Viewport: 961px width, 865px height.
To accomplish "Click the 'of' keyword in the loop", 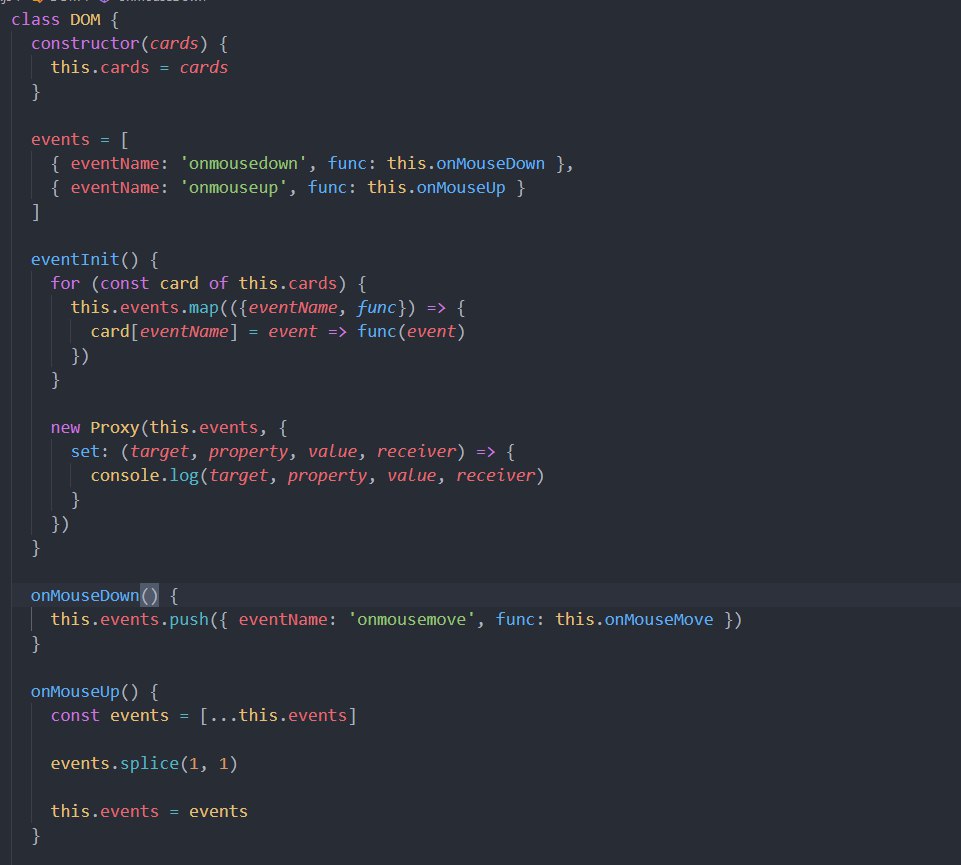I will [x=218, y=283].
